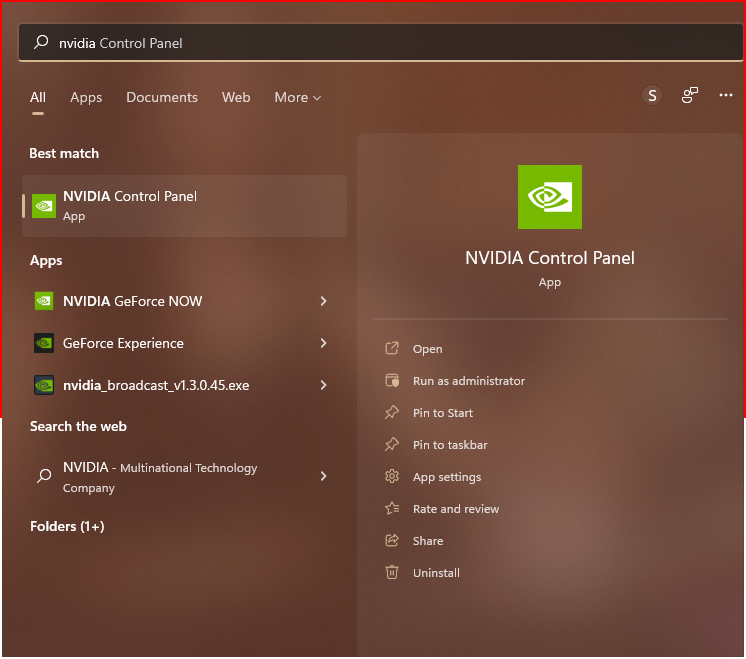This screenshot has width=746, height=659.
Task: Open the feedback/chat icon beside the avatar
Action: 689,95
